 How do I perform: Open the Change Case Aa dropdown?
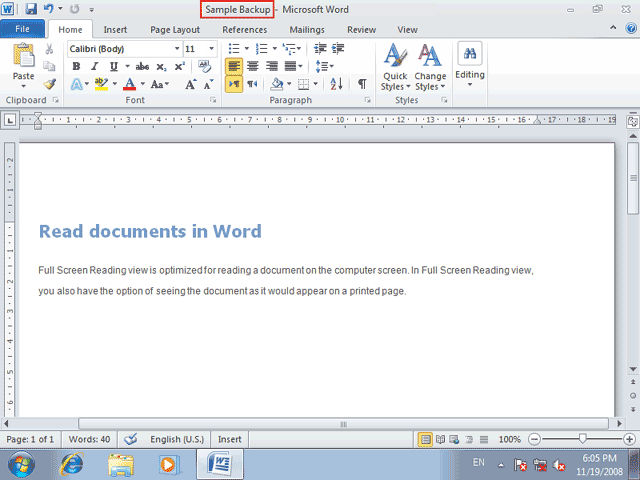pyautogui.click(x=160, y=84)
